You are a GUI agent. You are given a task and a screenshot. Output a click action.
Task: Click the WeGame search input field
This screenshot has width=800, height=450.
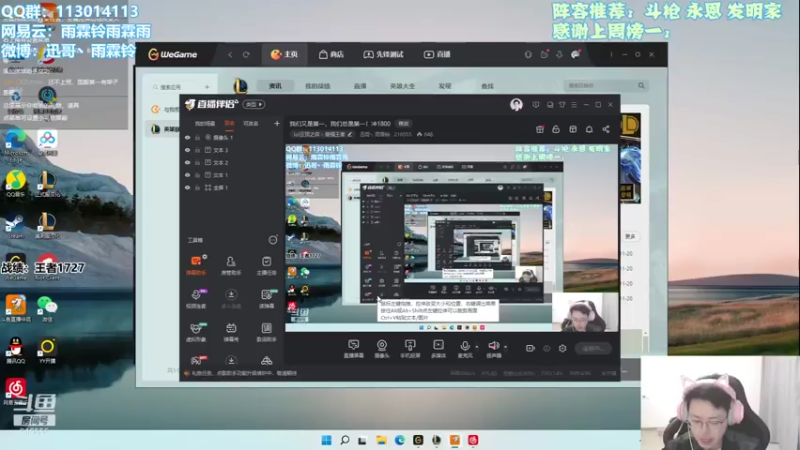[605, 86]
